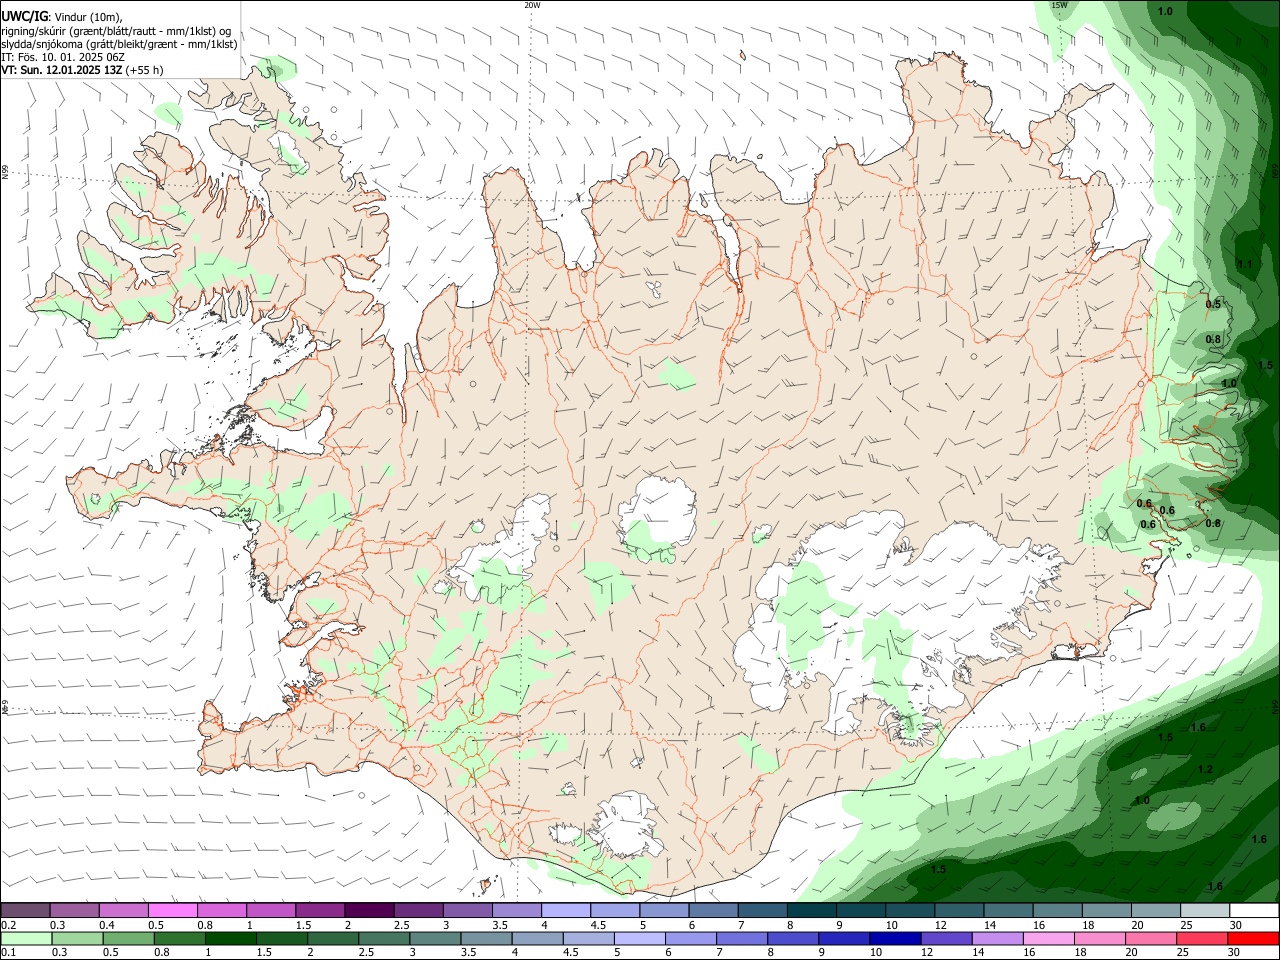Screen dimensions: 1280x960
Task: Pick the gray-blue 4 rain scale swatch
Action: click(x=537, y=939)
